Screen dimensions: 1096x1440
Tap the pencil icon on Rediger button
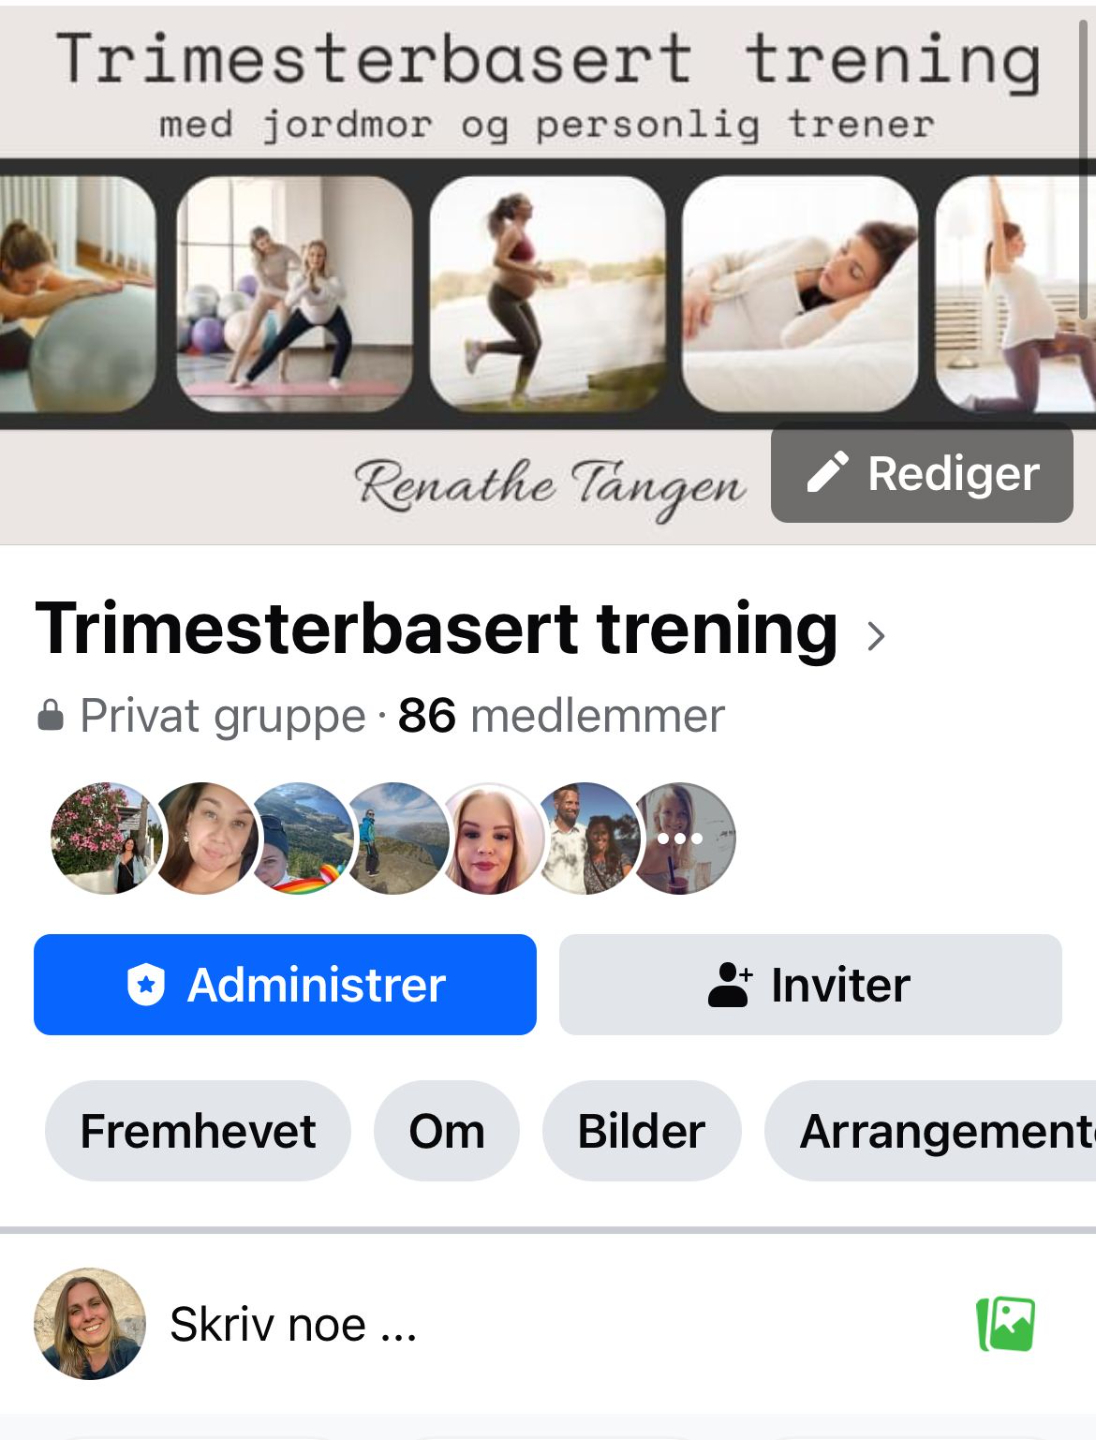828,473
